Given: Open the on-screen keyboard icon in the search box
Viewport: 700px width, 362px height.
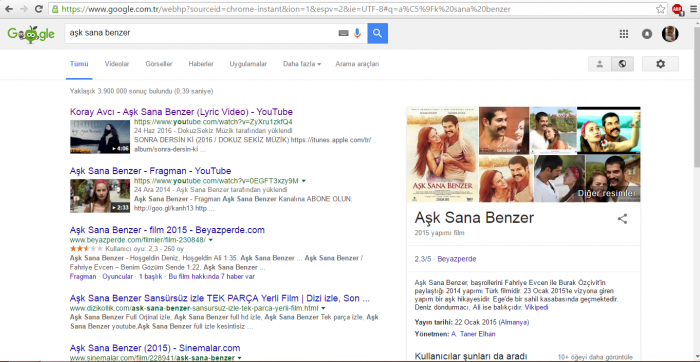Looking at the screenshot, I should click(343, 33).
